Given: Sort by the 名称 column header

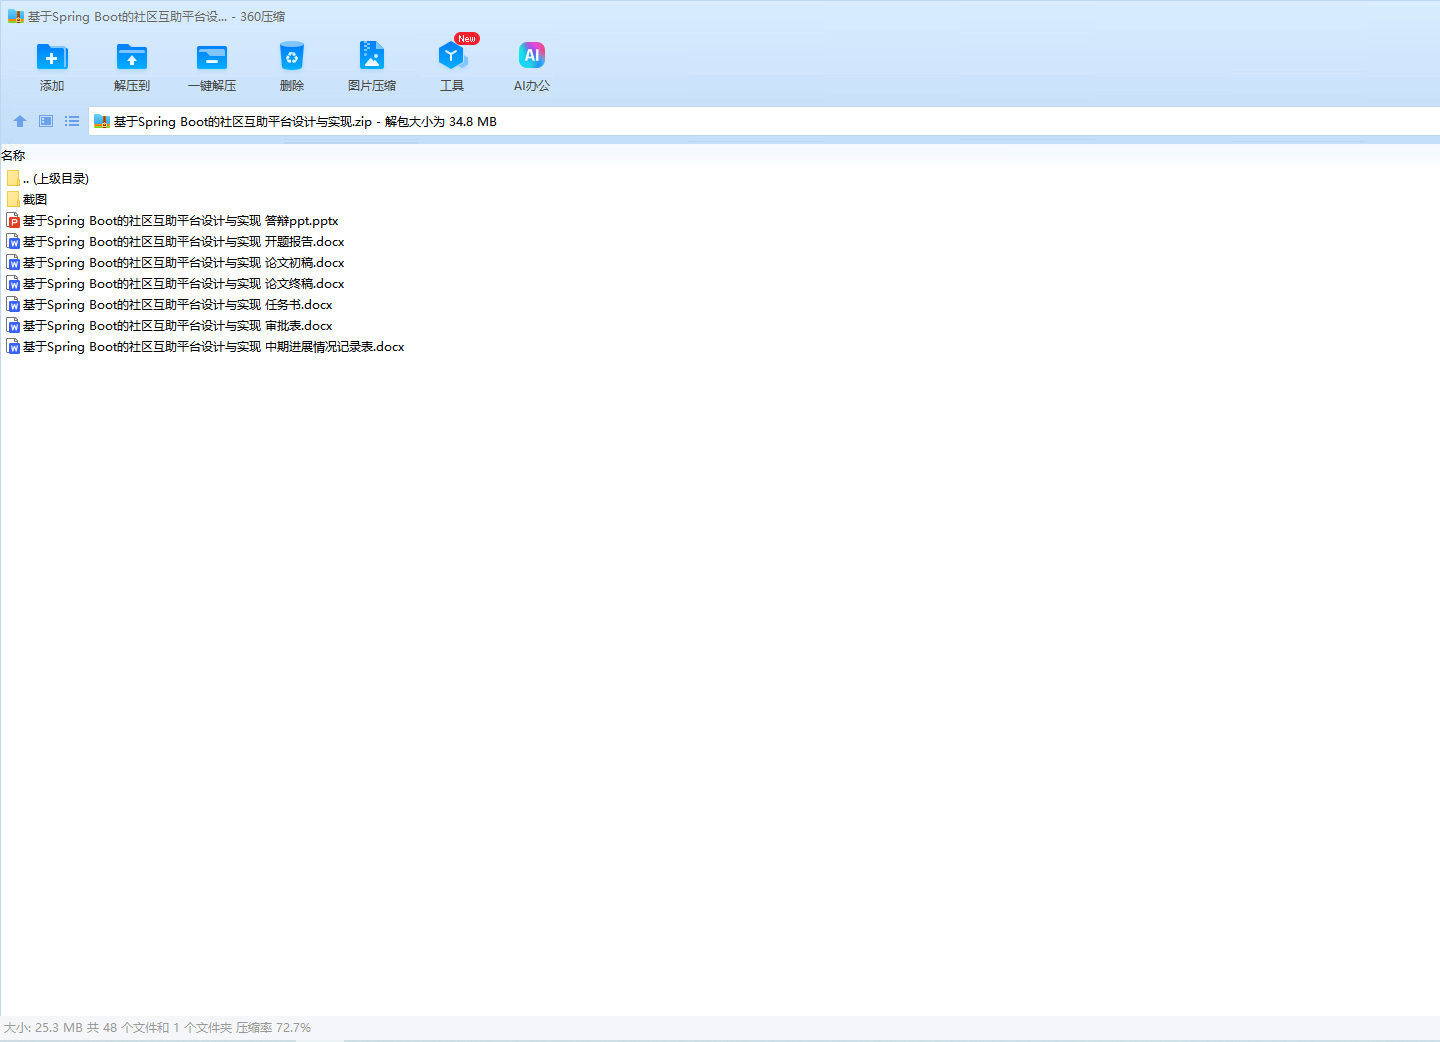Looking at the screenshot, I should point(13,155).
